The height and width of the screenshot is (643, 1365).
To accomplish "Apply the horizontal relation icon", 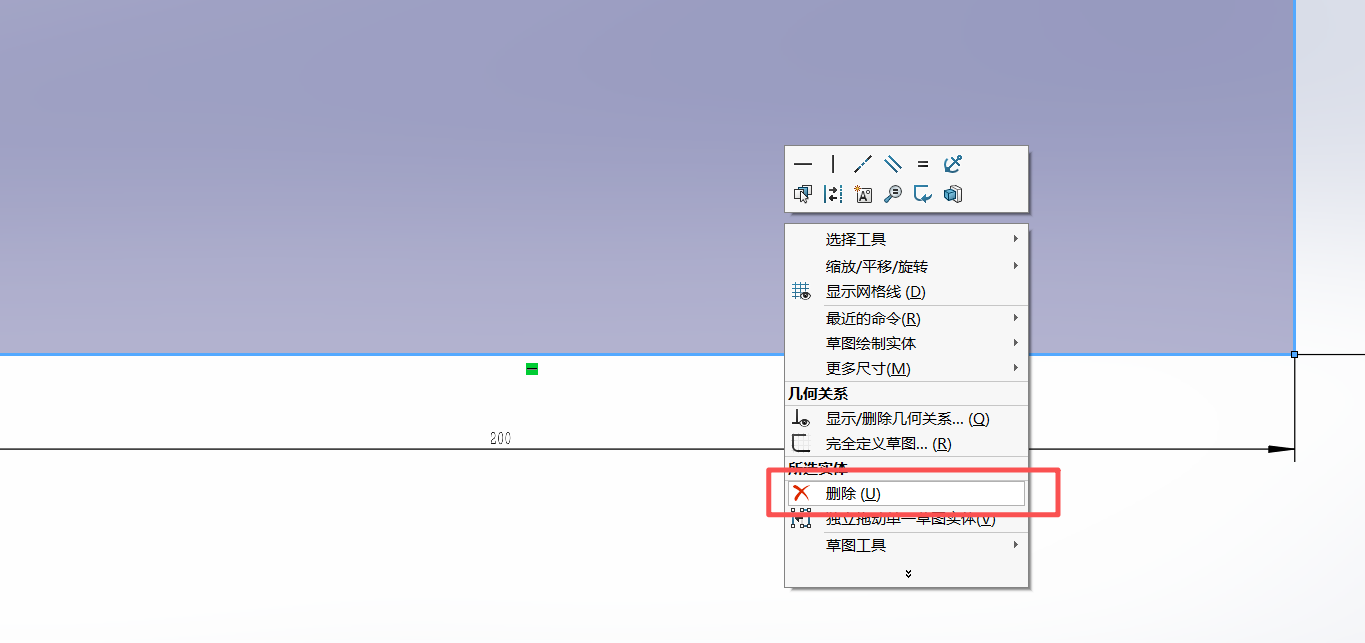I will (803, 164).
